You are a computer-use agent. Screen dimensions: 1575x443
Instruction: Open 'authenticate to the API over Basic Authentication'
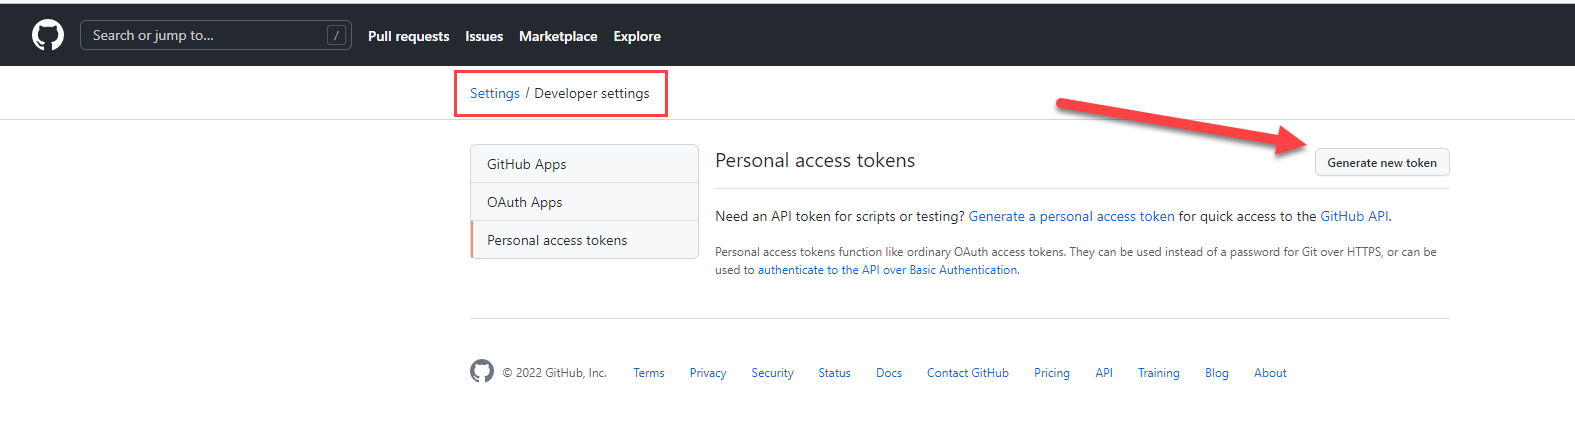click(x=887, y=270)
